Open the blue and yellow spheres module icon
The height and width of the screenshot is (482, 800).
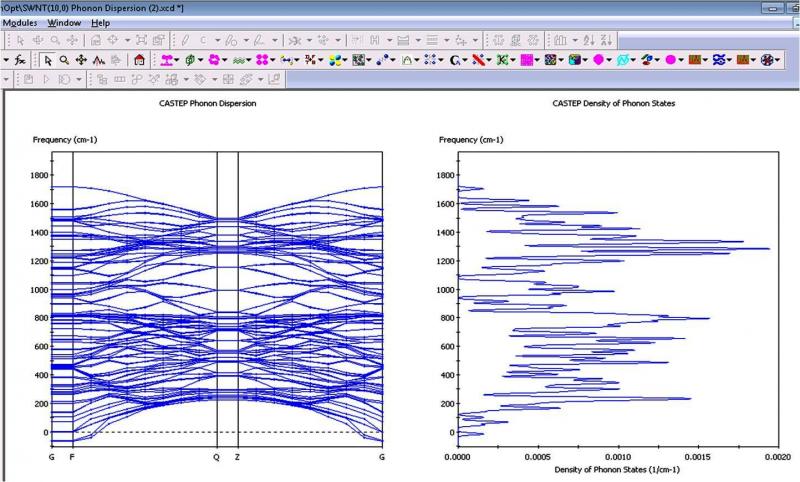[x=335, y=60]
